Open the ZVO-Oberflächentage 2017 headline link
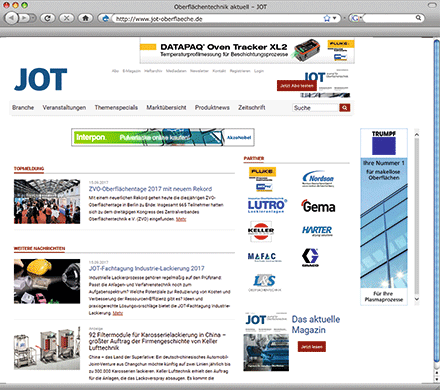The image size is (440, 390). (150, 189)
